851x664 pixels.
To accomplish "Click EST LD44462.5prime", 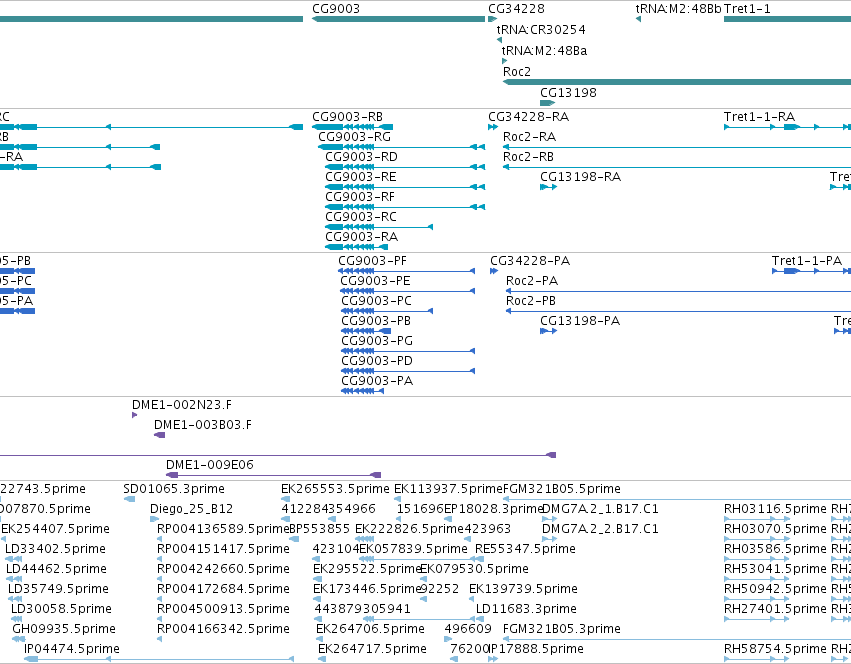I will [x=56, y=570].
